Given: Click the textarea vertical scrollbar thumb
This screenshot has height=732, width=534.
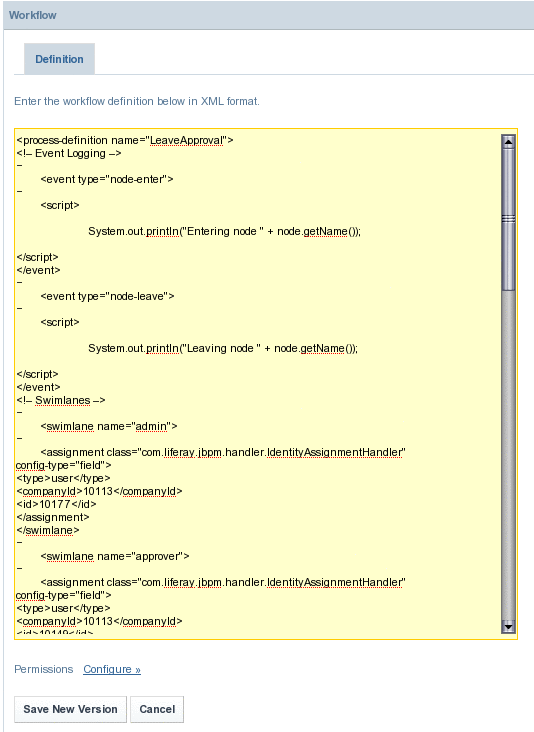Looking at the screenshot, I should tap(508, 219).
